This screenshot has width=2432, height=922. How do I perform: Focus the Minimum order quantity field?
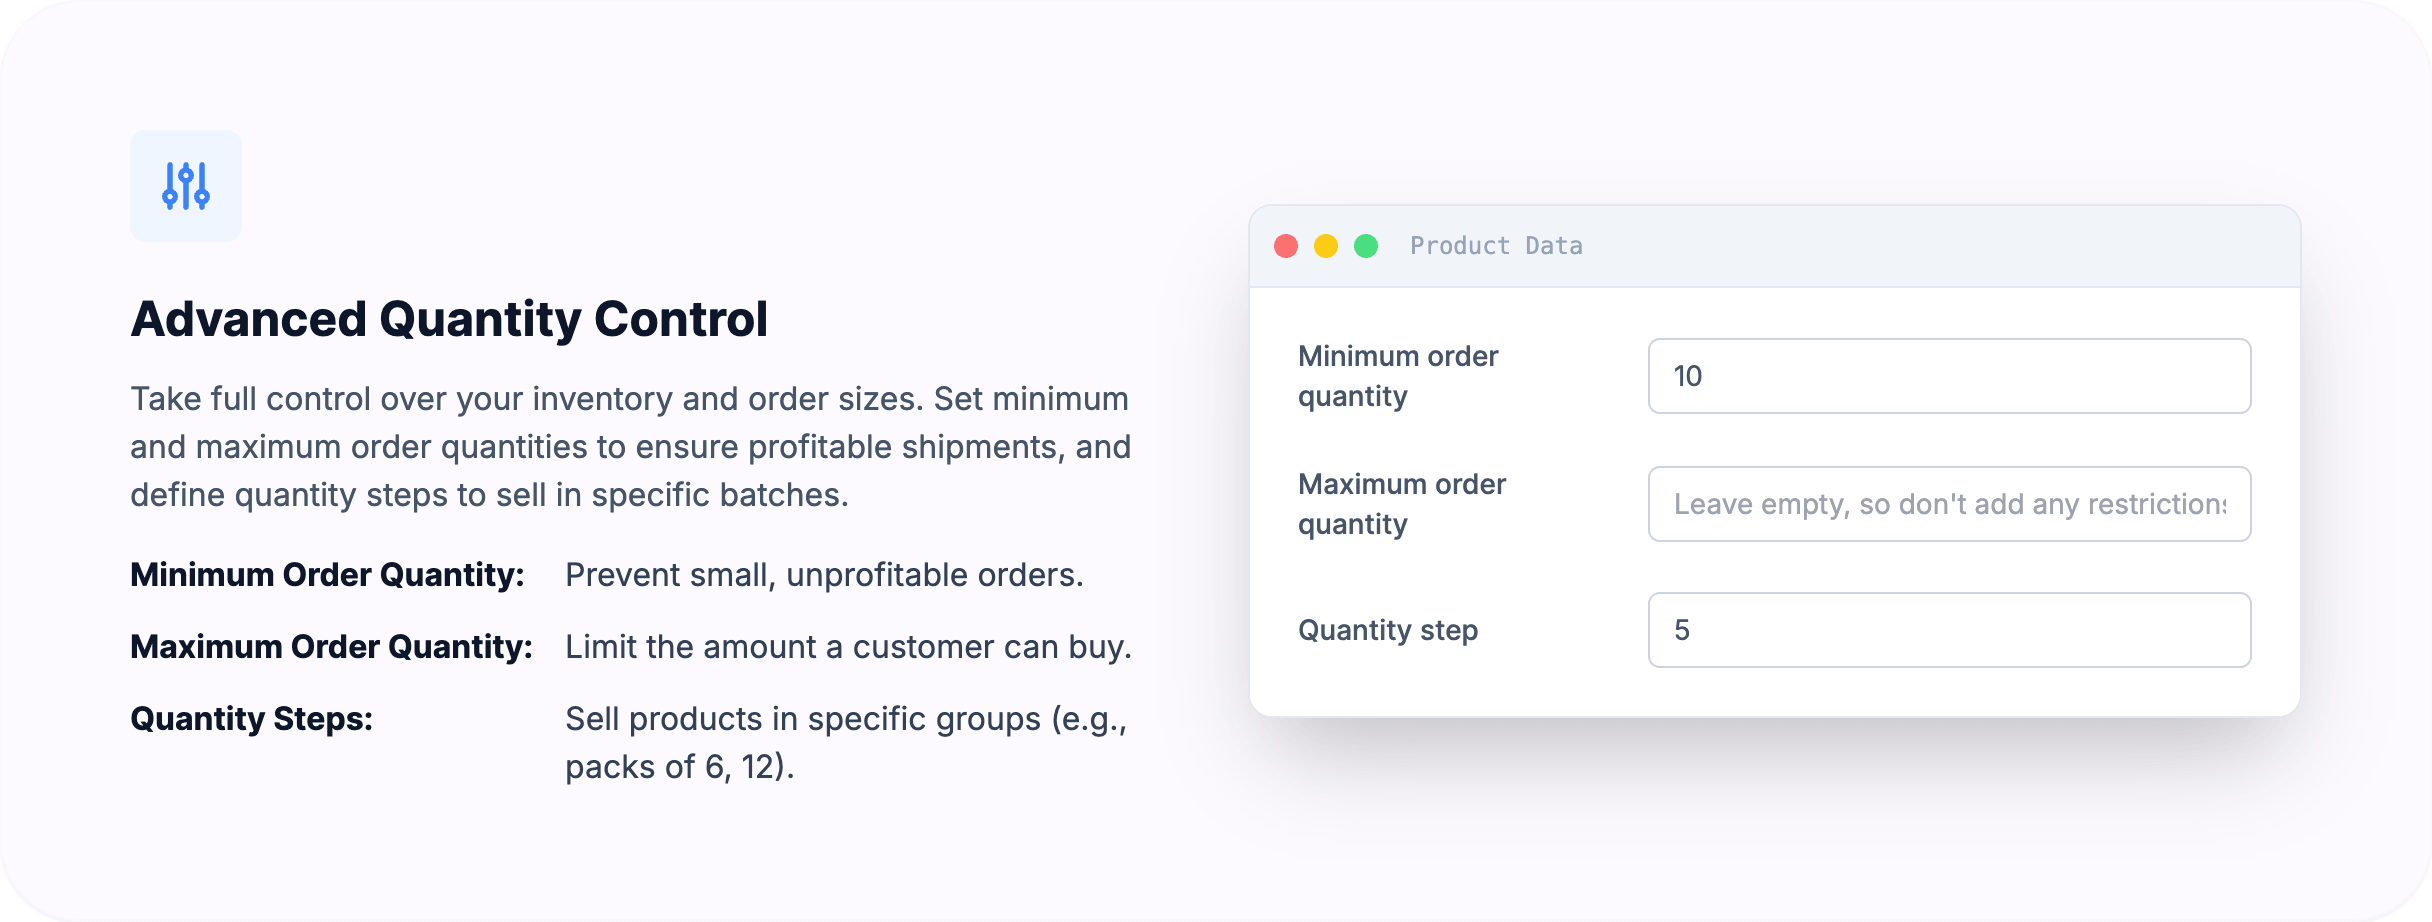(x=1949, y=376)
